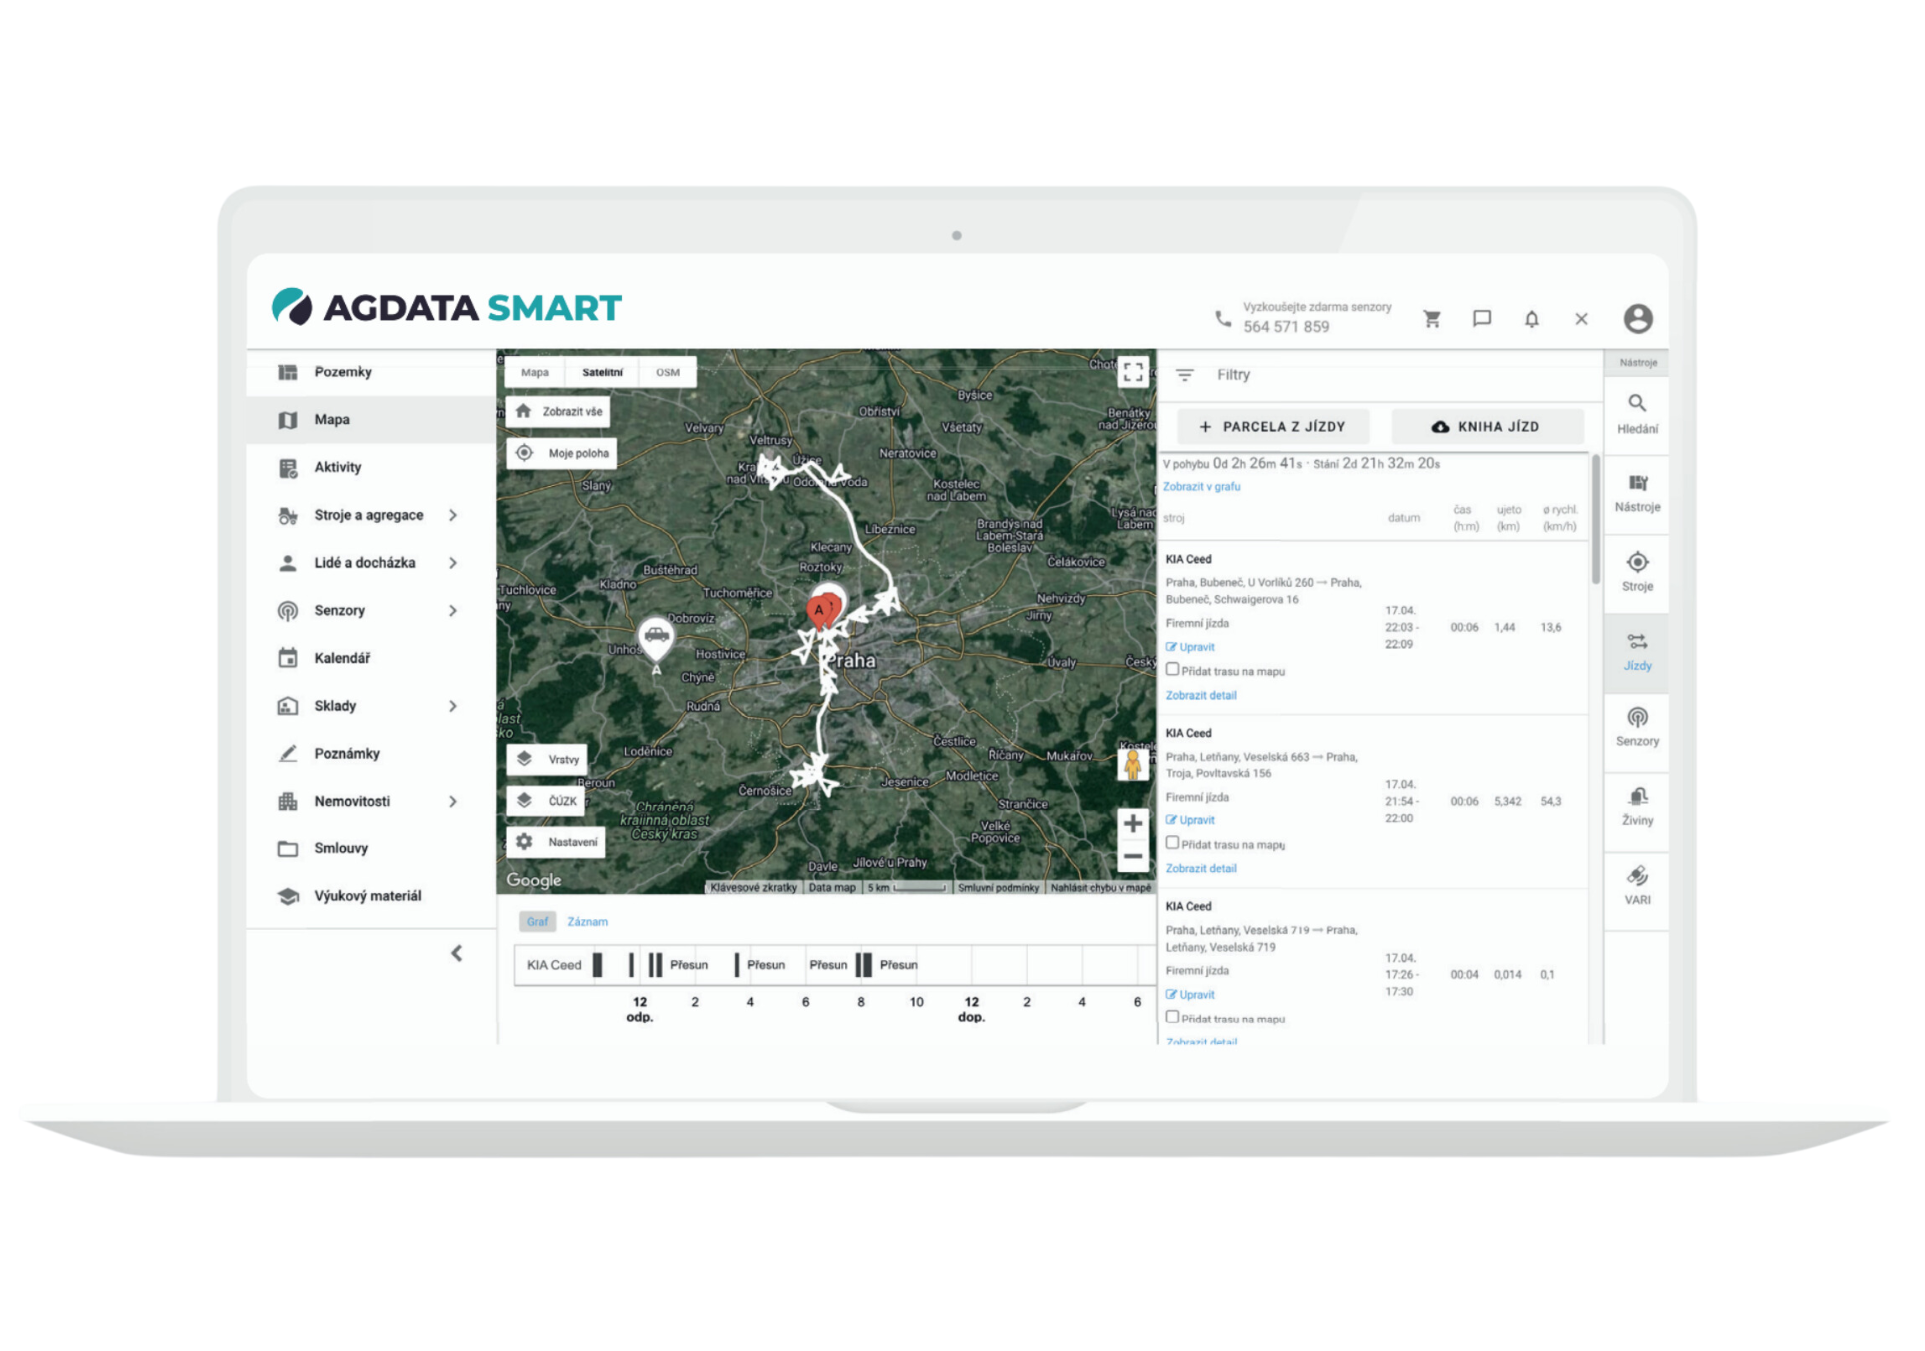This screenshot has width=1925, height=1351.
Task: Open notifications bell icon
Action: click(1531, 319)
